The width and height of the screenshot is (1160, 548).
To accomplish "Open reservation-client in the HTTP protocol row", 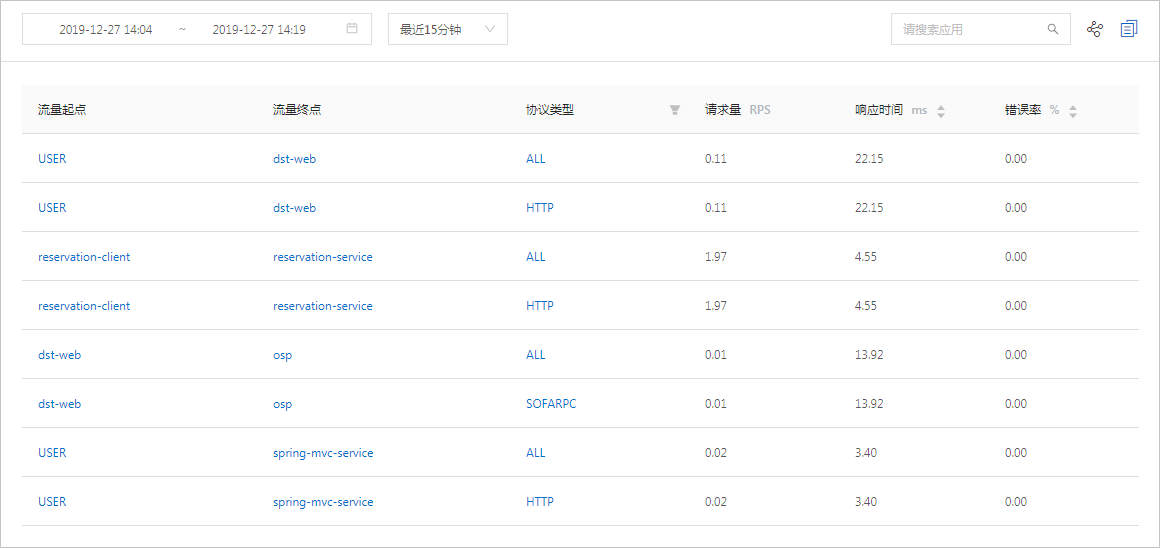I will pyautogui.click(x=84, y=305).
